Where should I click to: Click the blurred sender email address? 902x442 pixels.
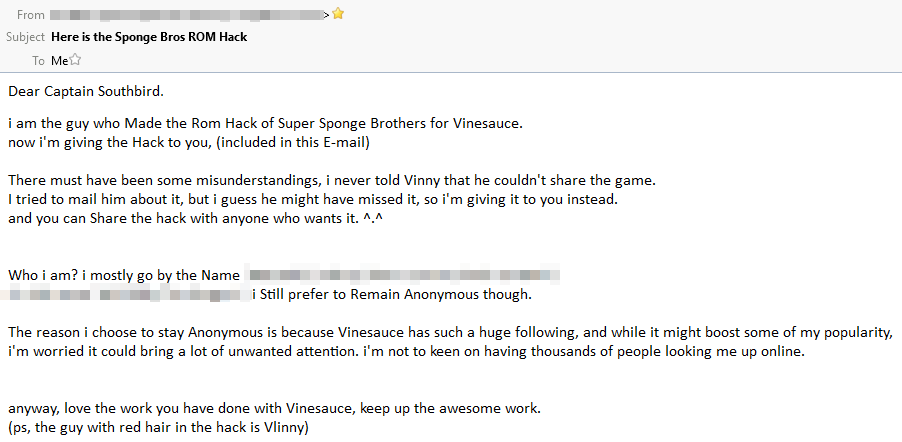pyautogui.click(x=187, y=15)
